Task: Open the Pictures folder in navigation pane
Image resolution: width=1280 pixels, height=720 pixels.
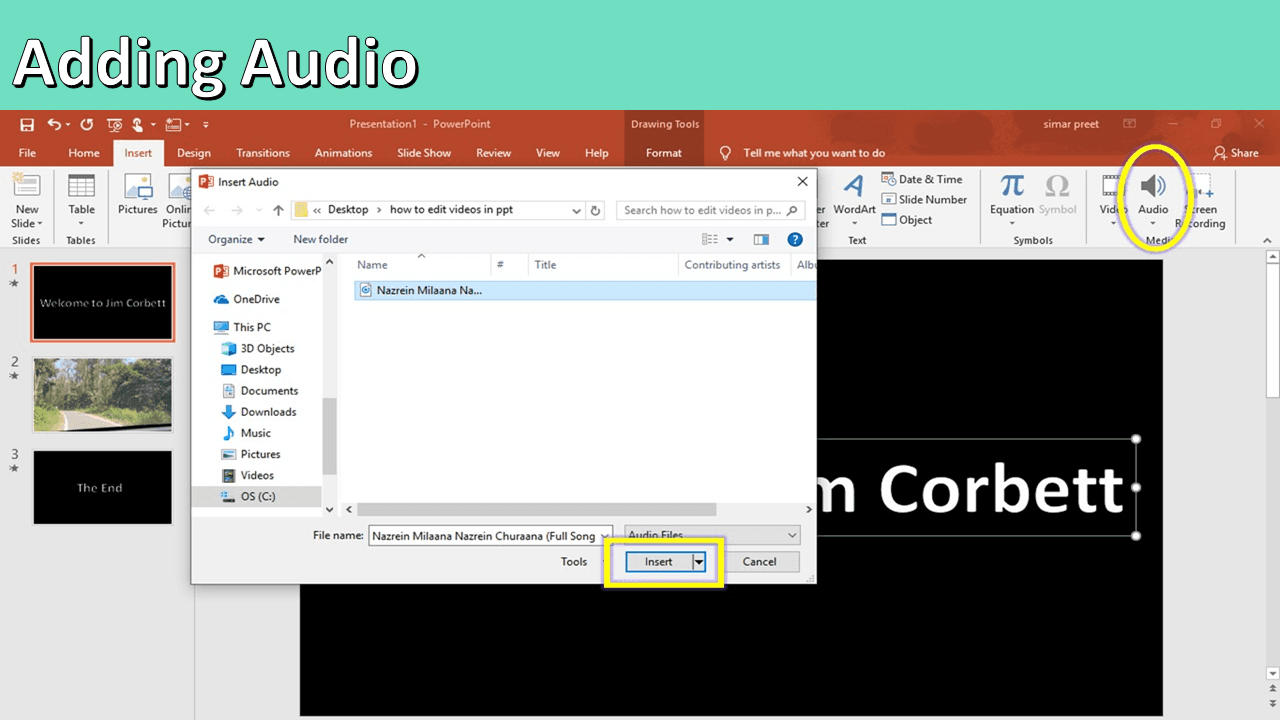Action: (x=251, y=453)
